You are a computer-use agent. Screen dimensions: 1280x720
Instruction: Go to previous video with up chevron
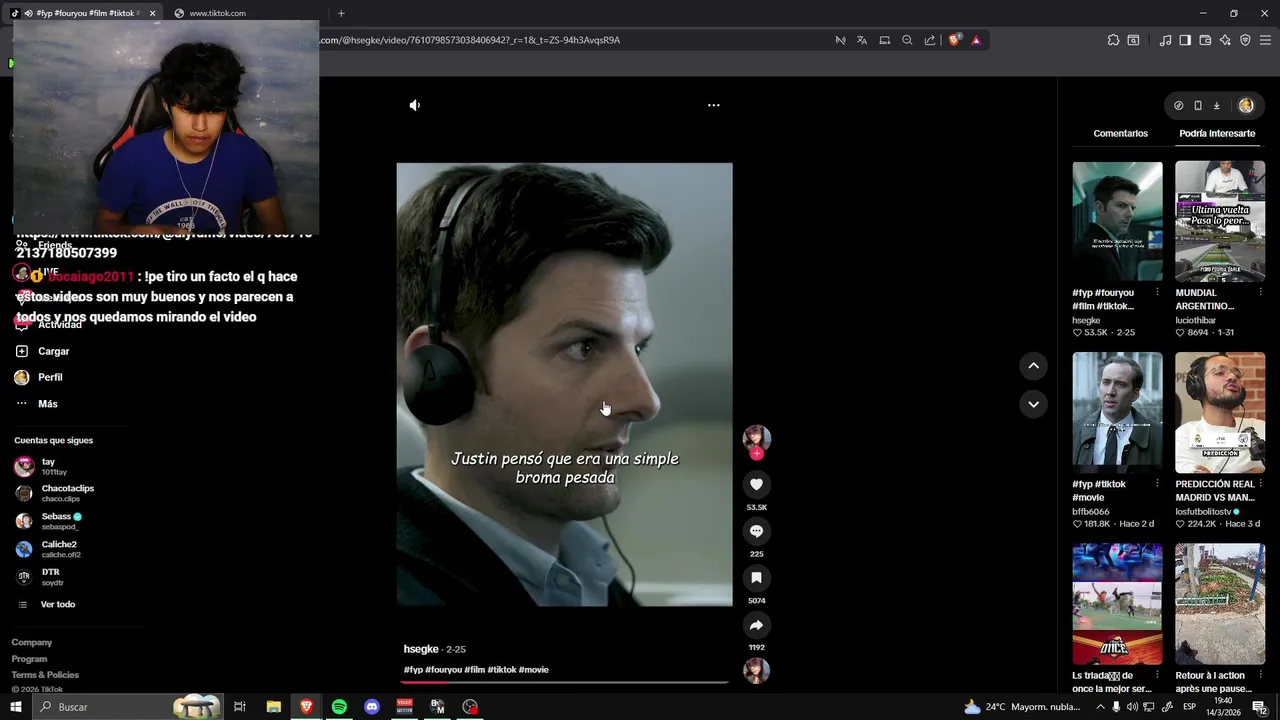pos(1034,366)
